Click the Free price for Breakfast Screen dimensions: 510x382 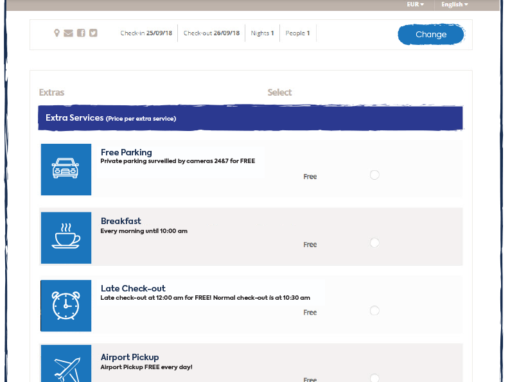[310, 245]
